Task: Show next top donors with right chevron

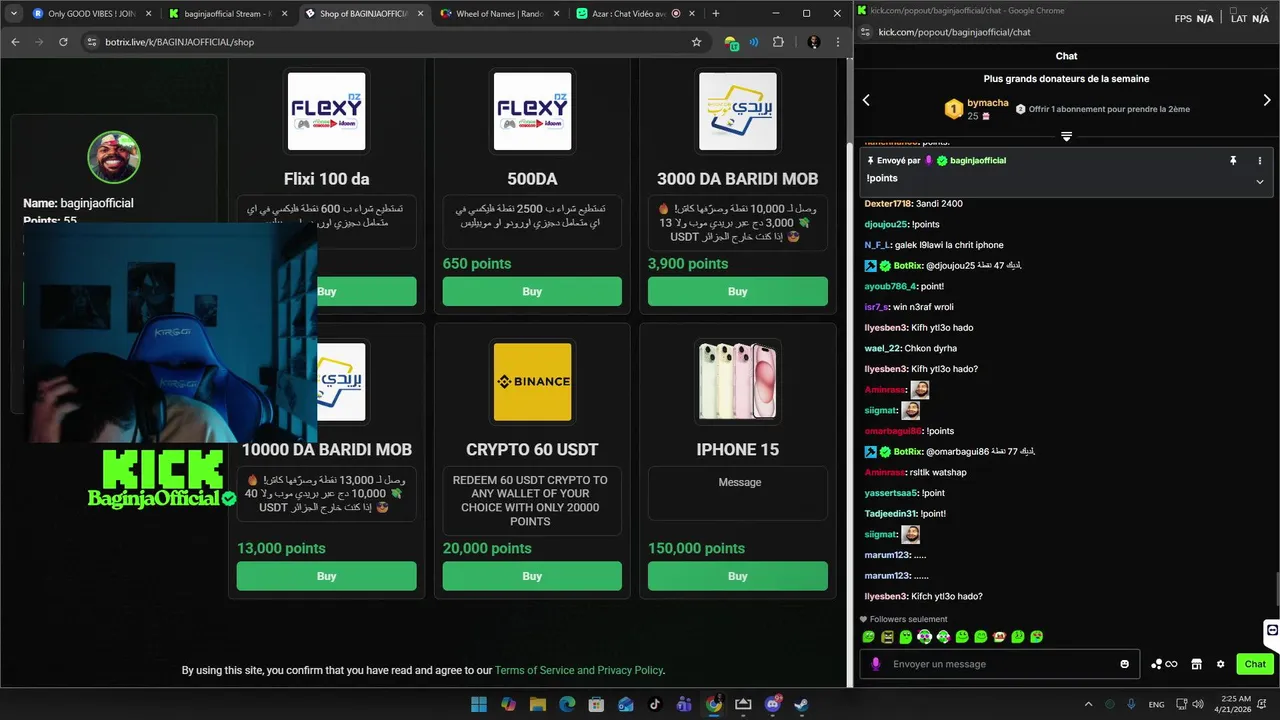Action: (x=1267, y=100)
